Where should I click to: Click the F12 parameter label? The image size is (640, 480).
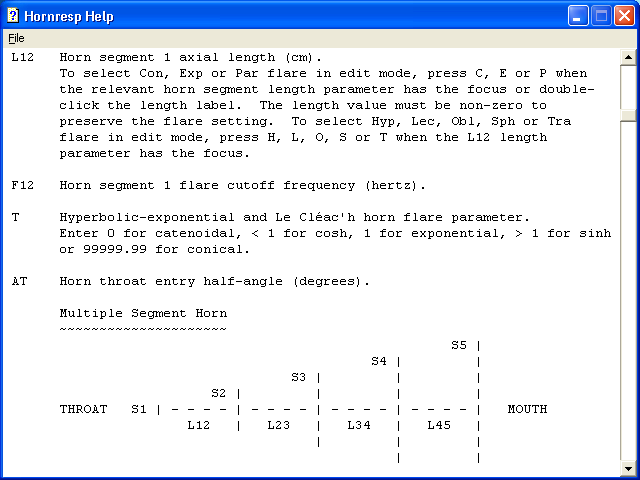click(x=22, y=185)
